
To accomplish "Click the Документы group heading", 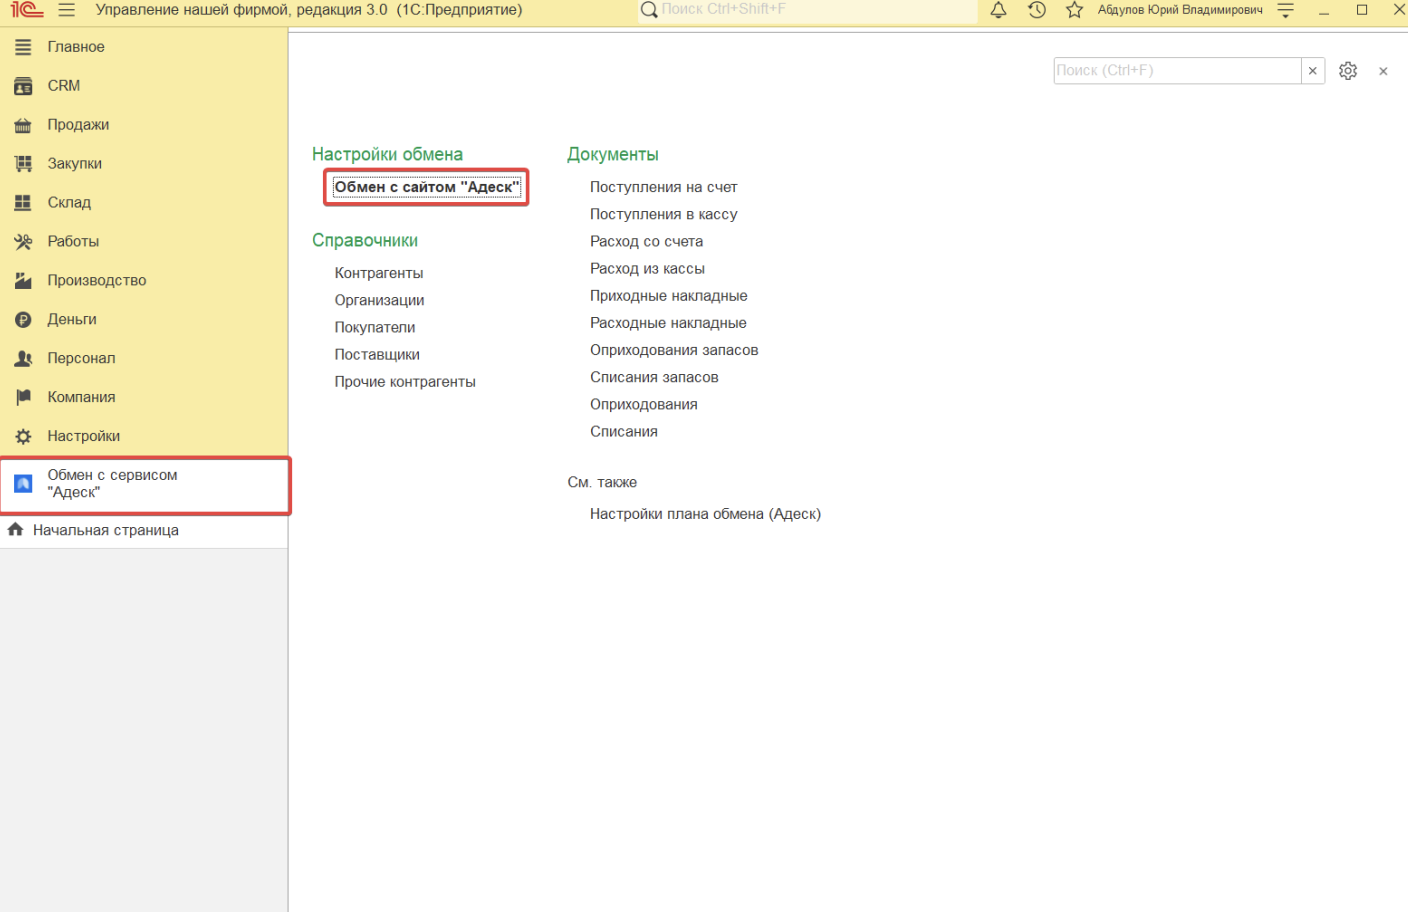I will coord(613,154).
